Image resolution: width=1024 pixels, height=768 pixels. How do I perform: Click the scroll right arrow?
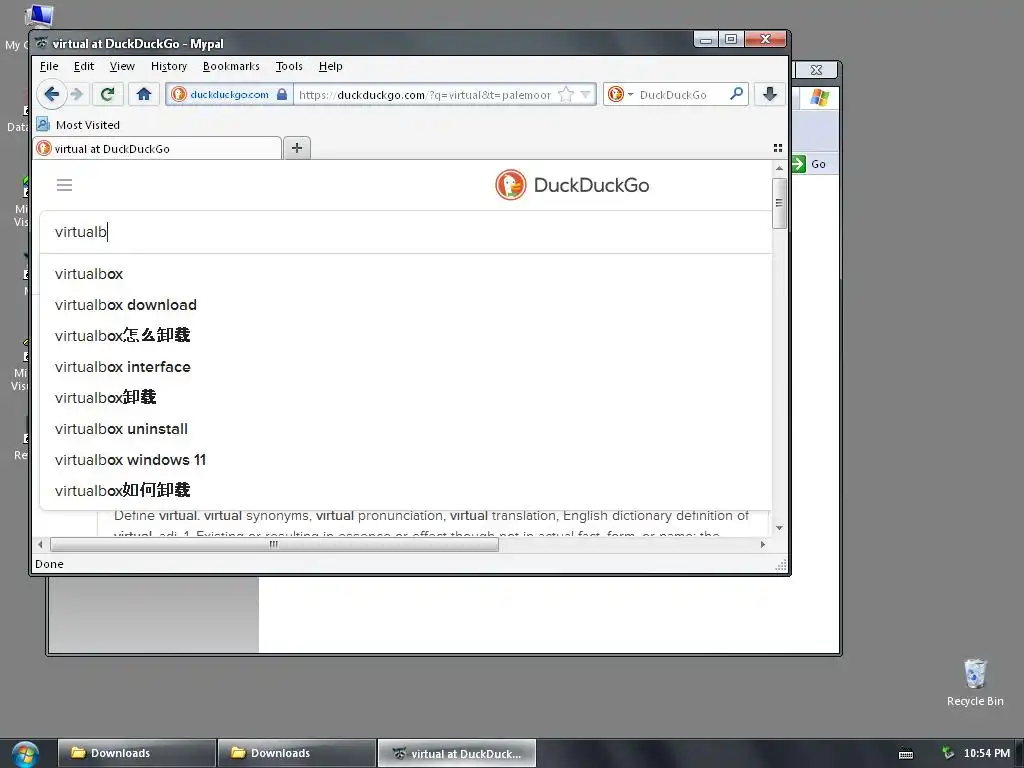[763, 544]
